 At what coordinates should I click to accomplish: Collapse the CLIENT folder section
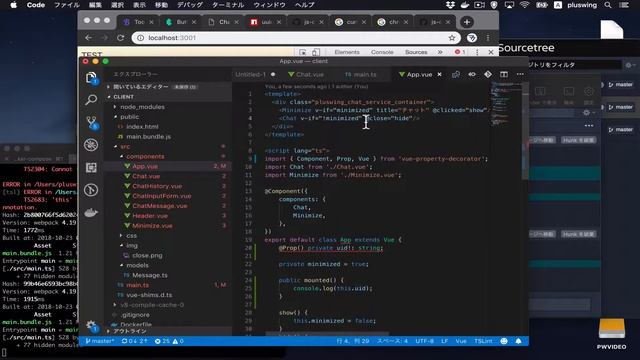[123, 97]
